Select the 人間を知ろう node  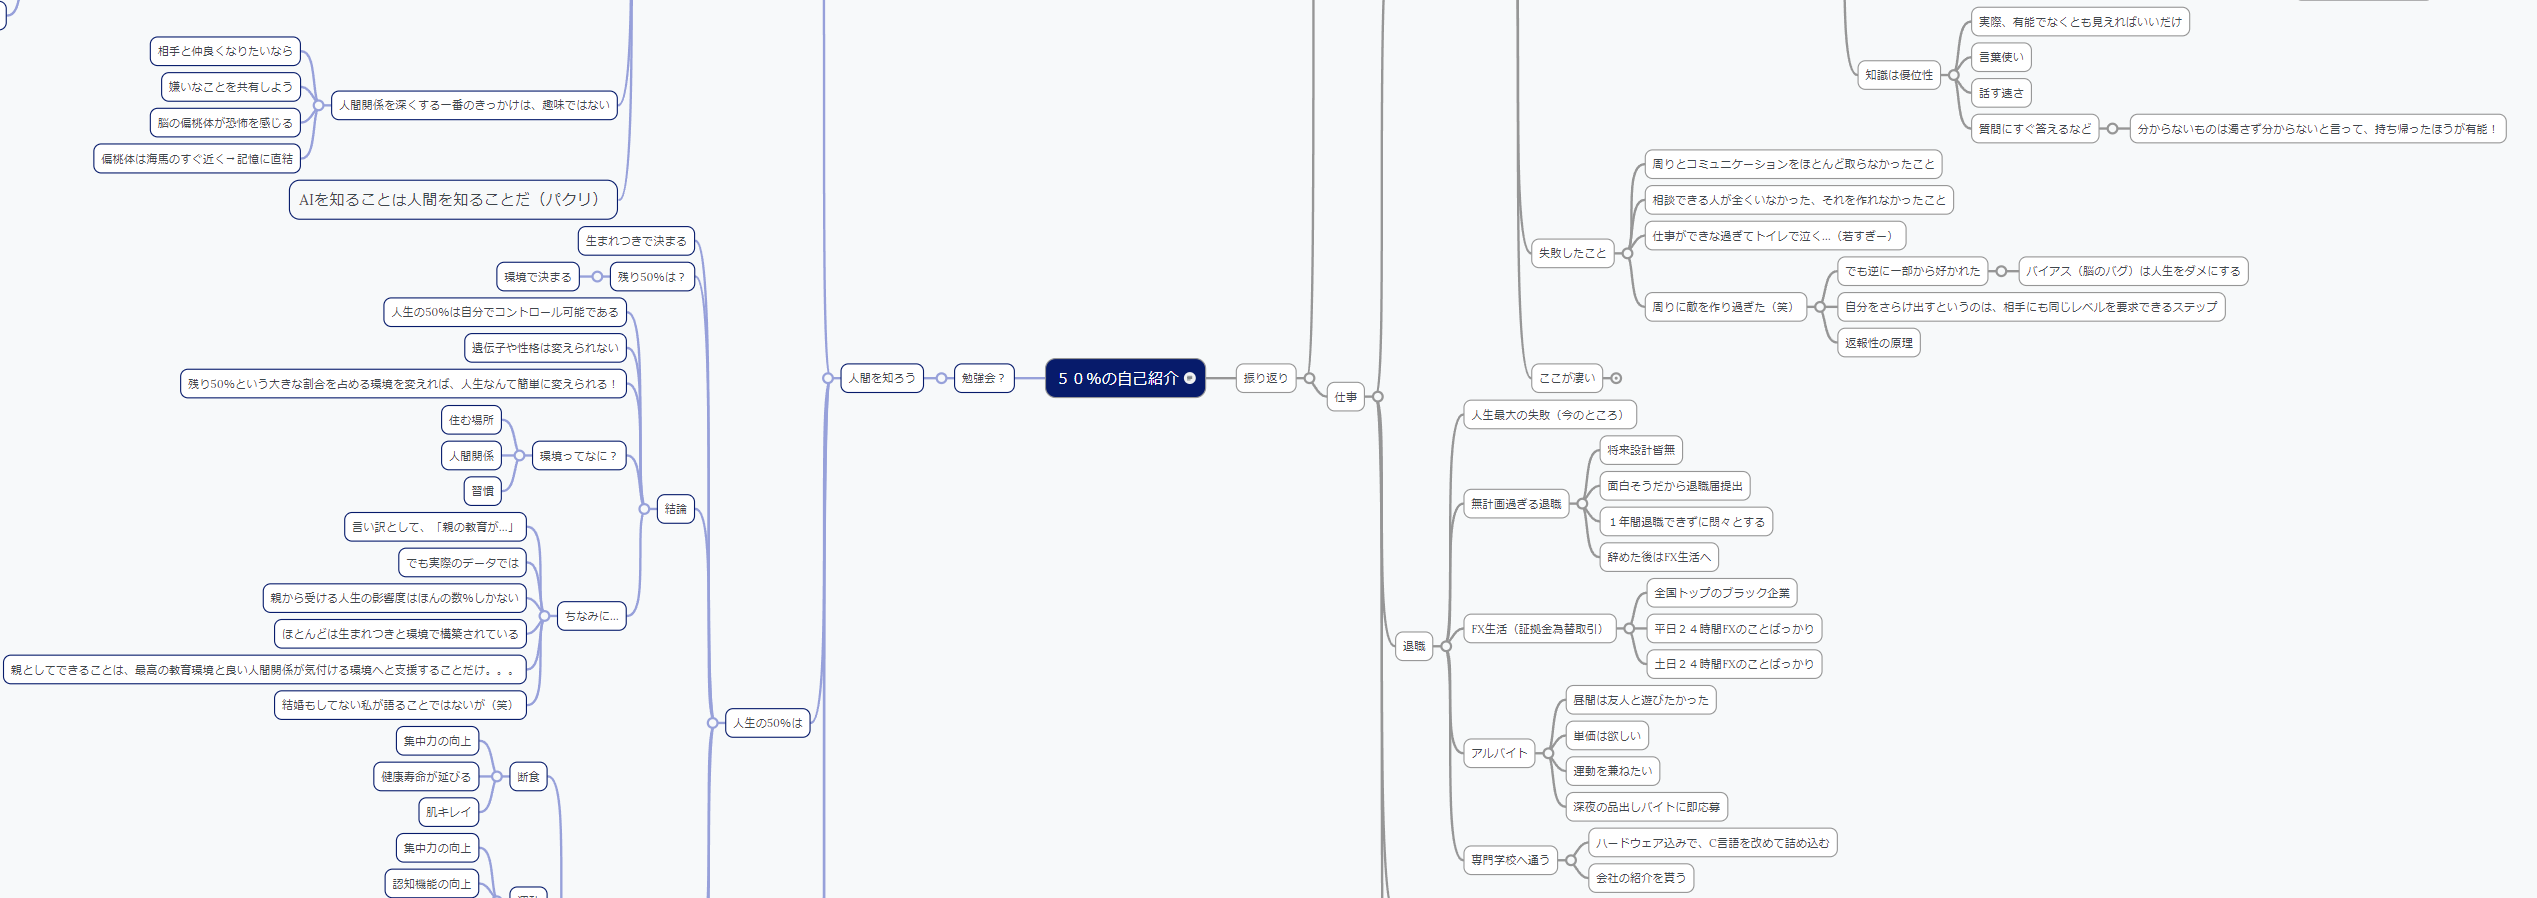pyautogui.click(x=882, y=378)
